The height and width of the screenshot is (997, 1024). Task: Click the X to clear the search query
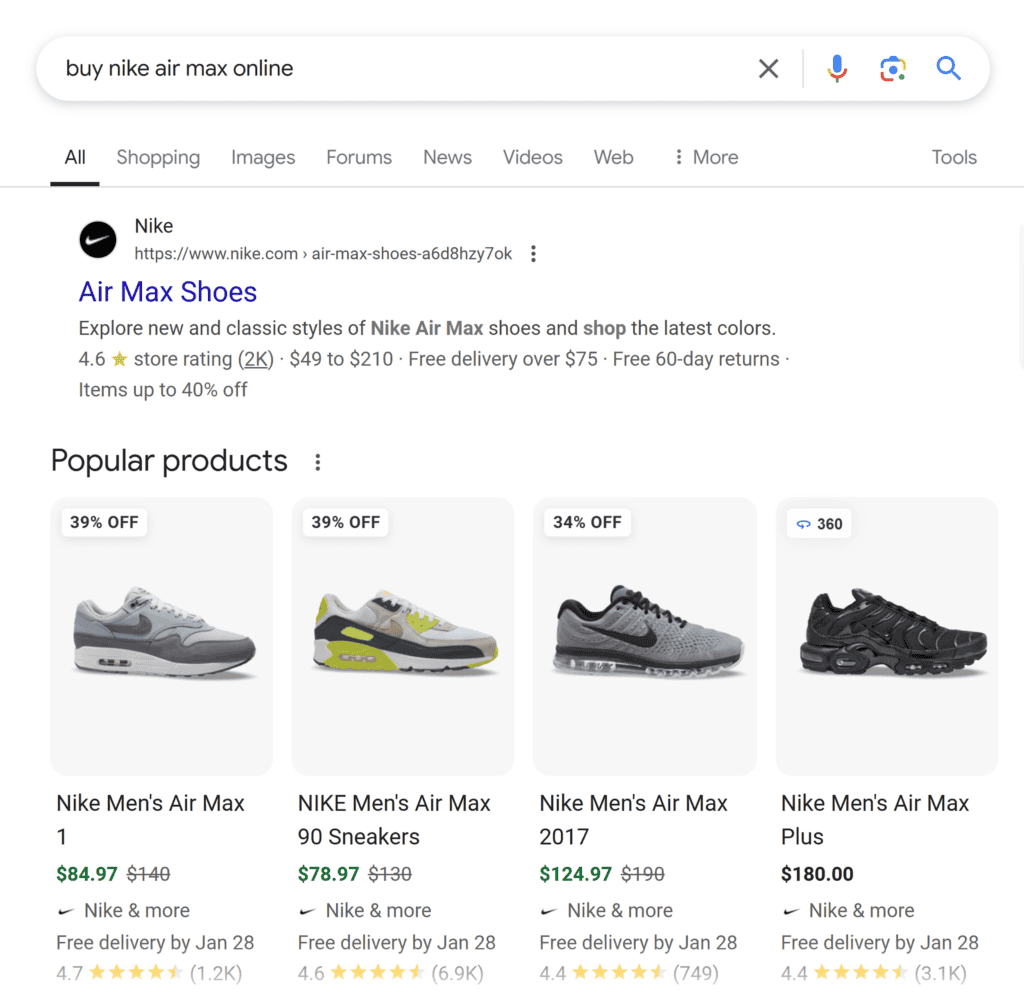tap(768, 68)
